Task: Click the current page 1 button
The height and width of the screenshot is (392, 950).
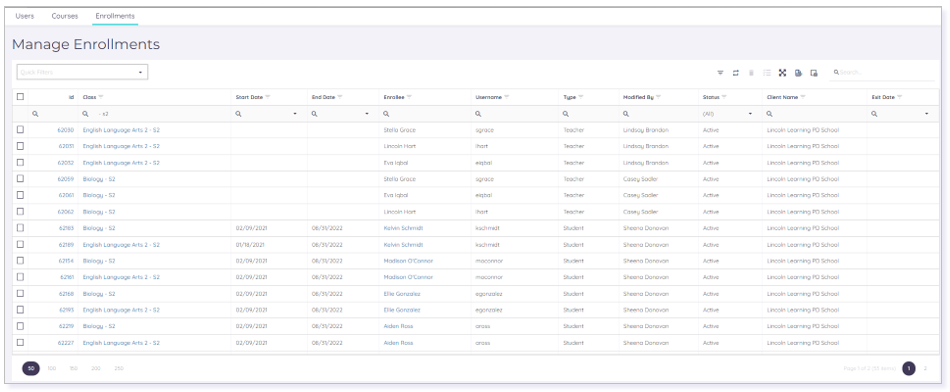Action: (x=909, y=368)
